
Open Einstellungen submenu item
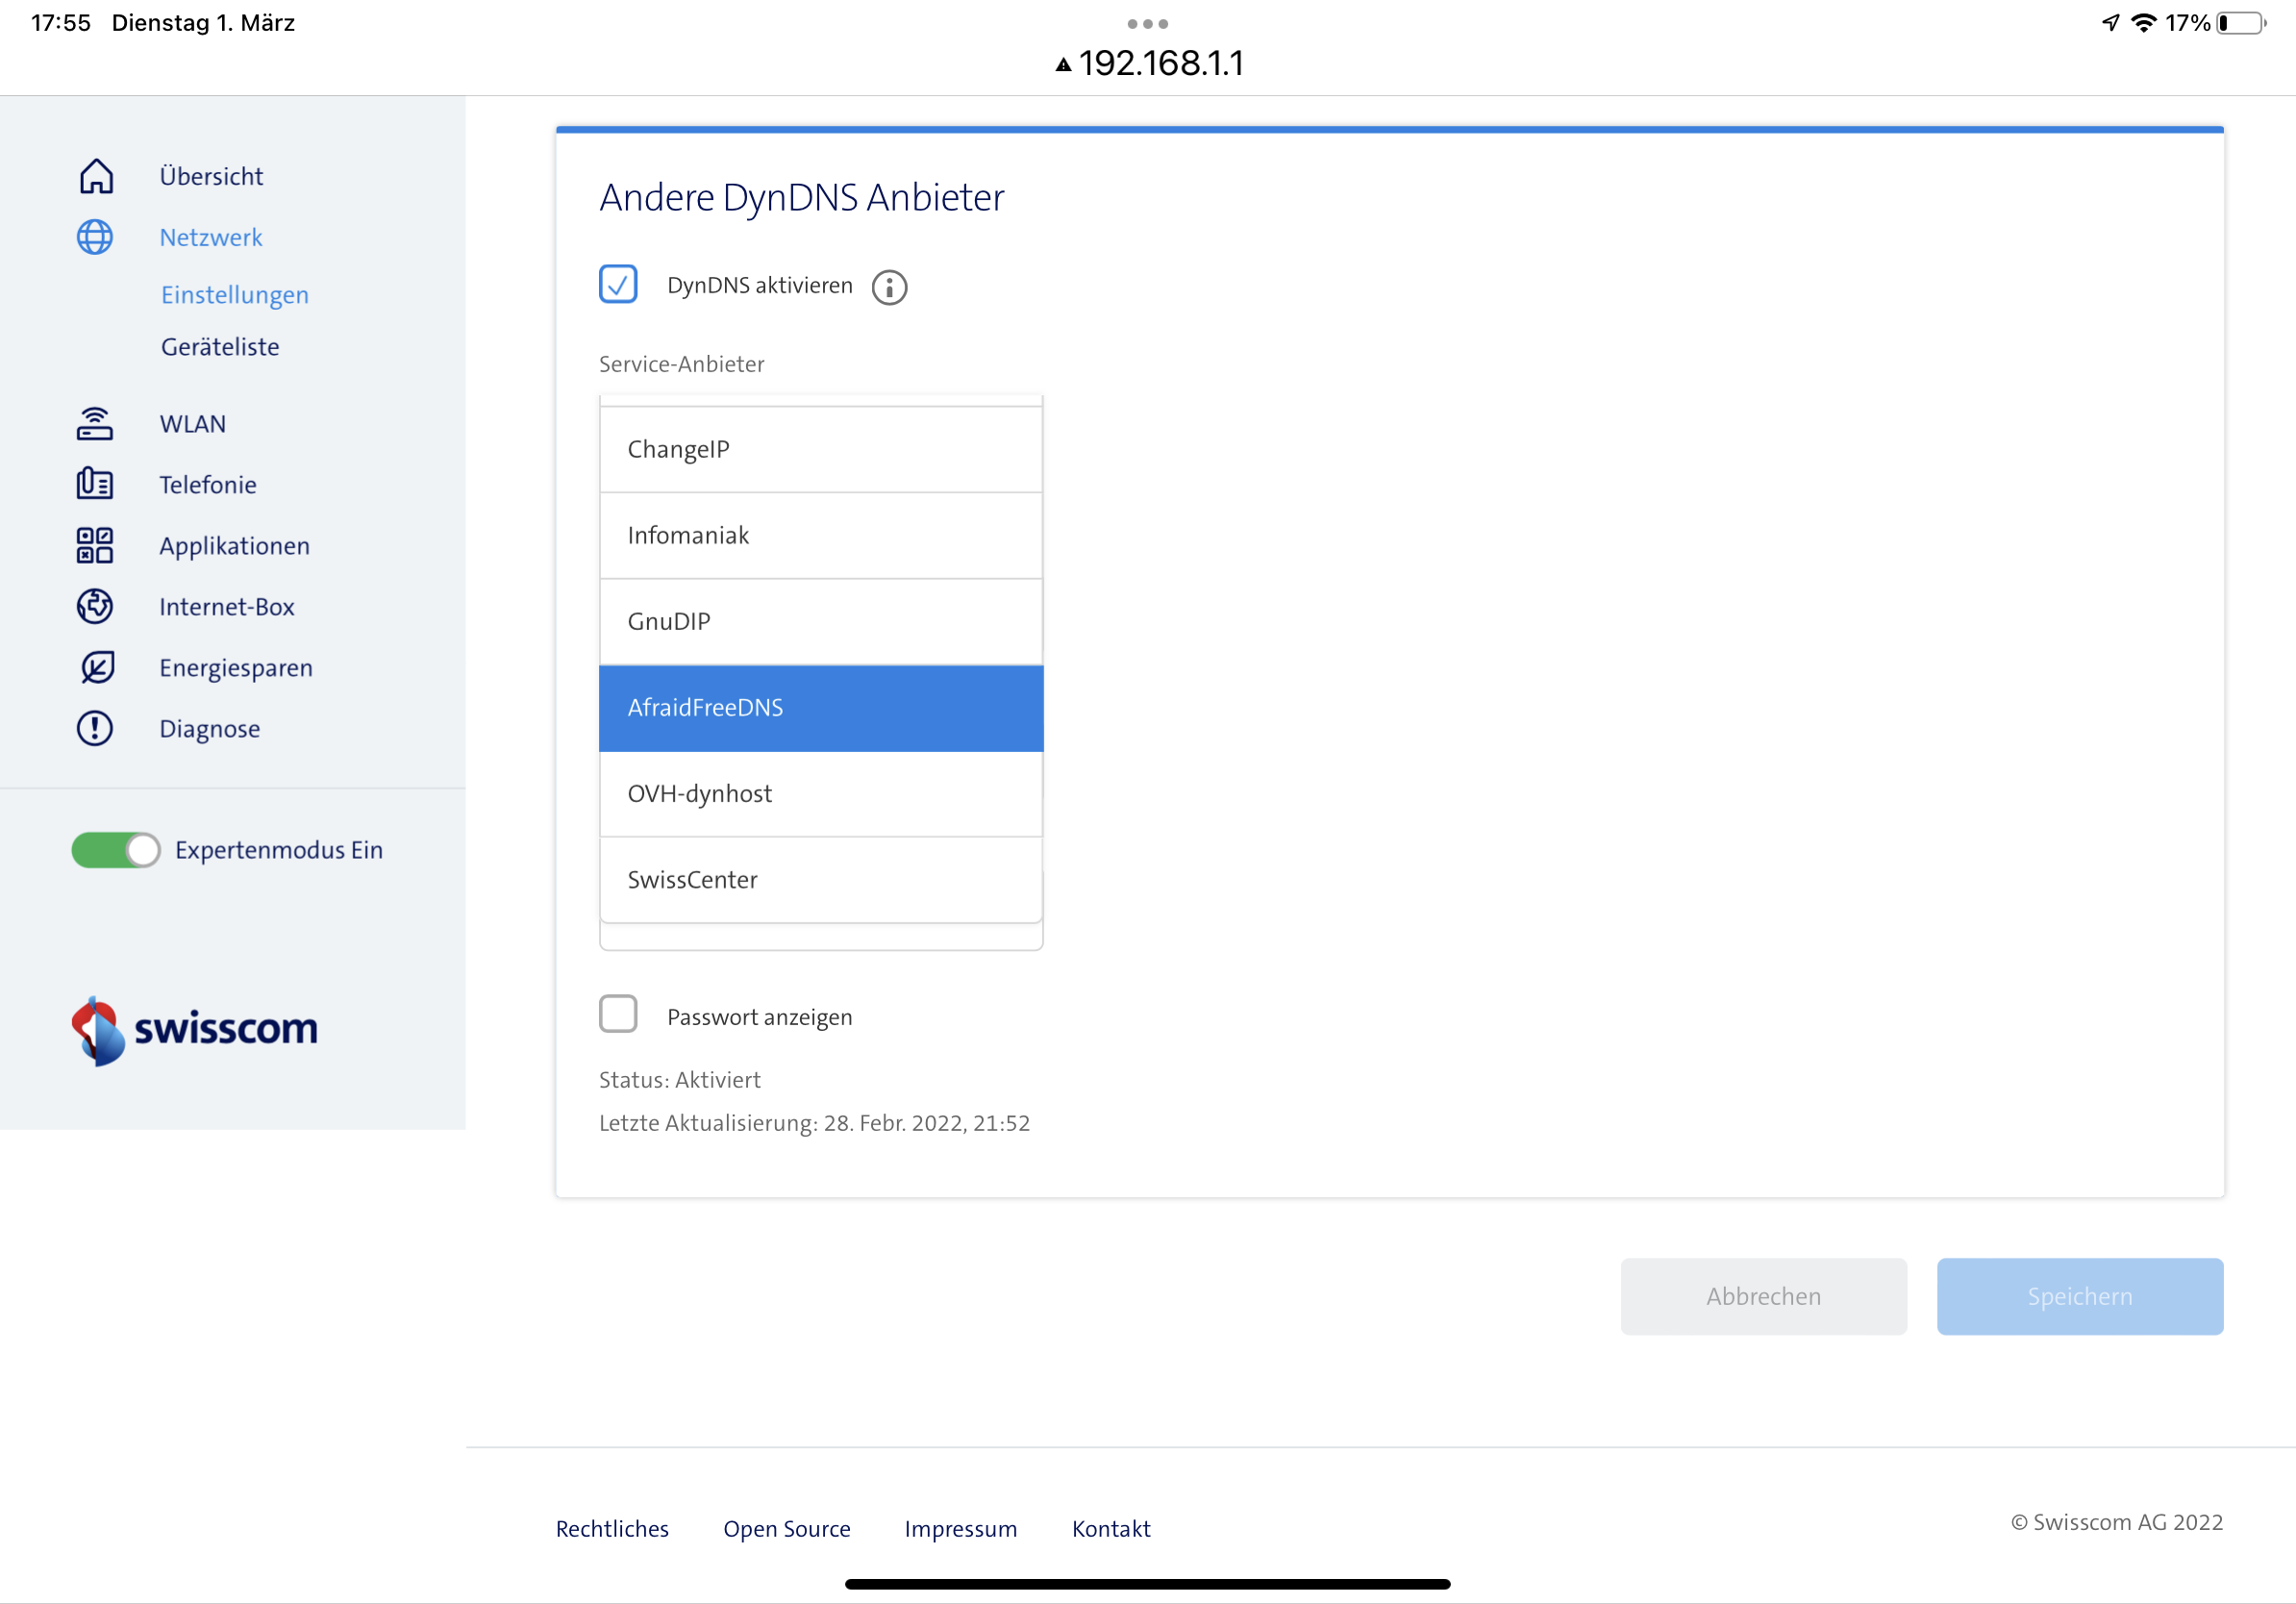click(235, 295)
